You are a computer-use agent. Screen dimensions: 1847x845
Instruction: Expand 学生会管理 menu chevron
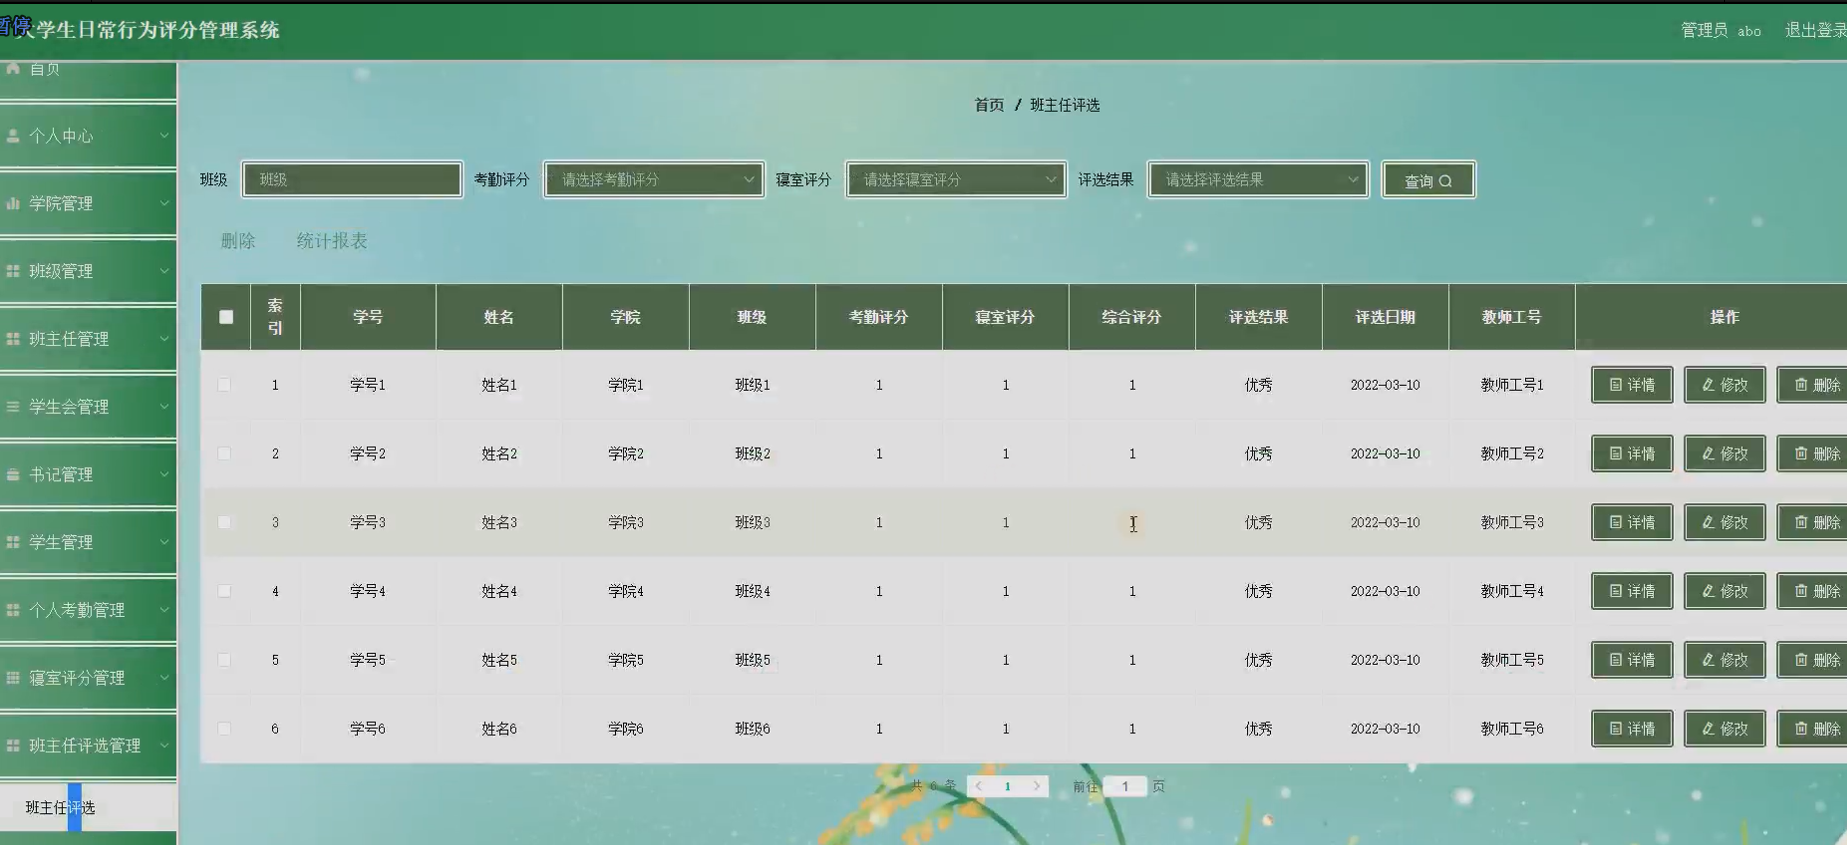(x=164, y=407)
